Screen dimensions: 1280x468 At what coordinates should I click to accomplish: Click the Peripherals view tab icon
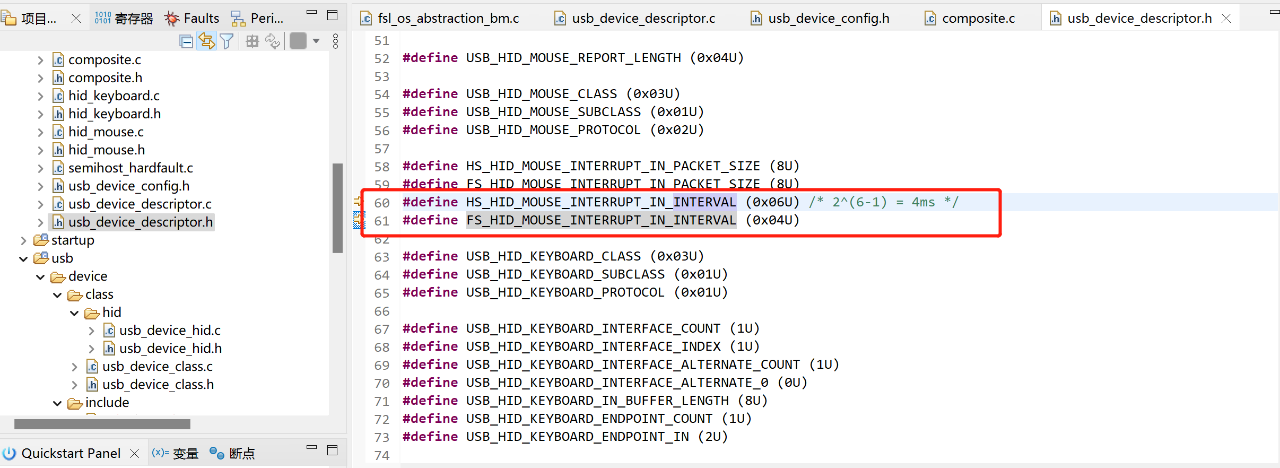[238, 18]
